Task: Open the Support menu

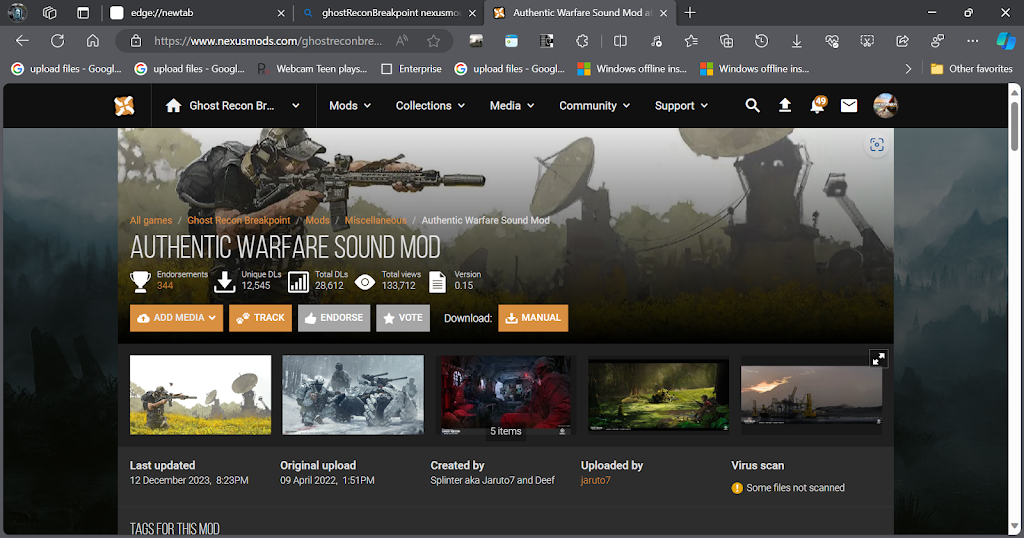Action: (x=681, y=106)
